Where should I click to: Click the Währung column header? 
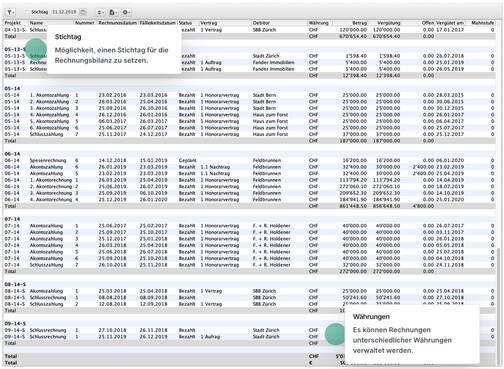(319, 23)
